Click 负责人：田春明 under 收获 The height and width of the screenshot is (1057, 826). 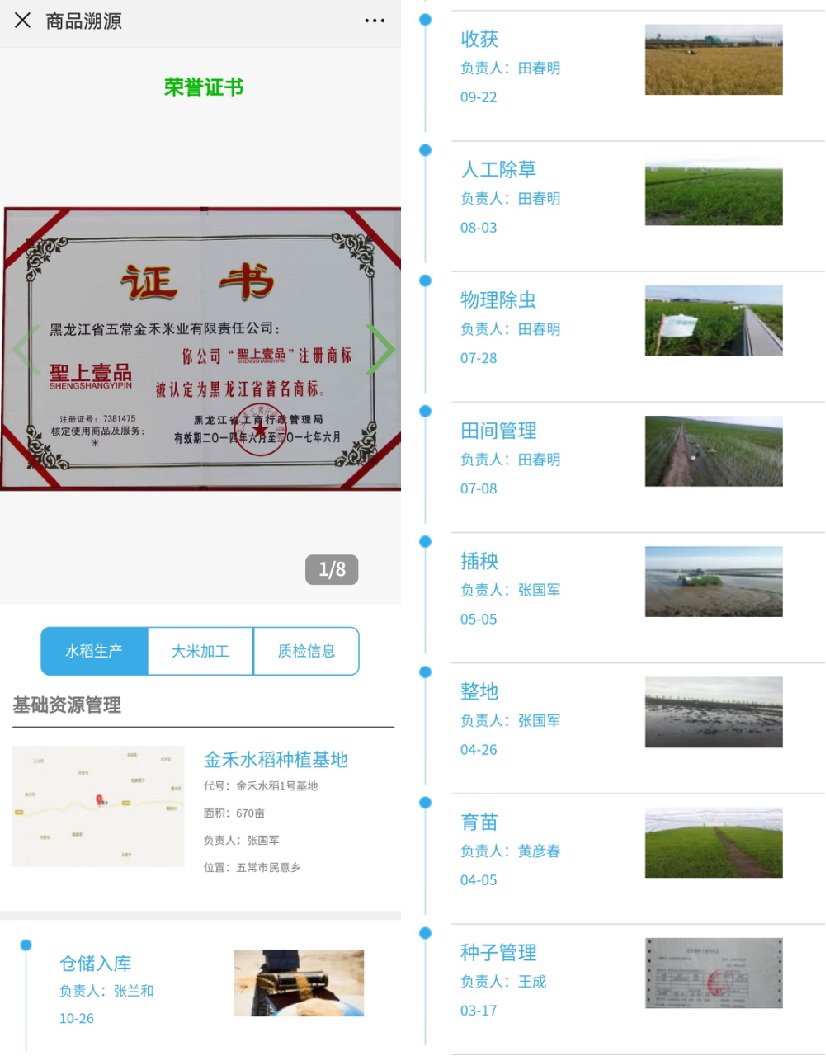[x=510, y=68]
